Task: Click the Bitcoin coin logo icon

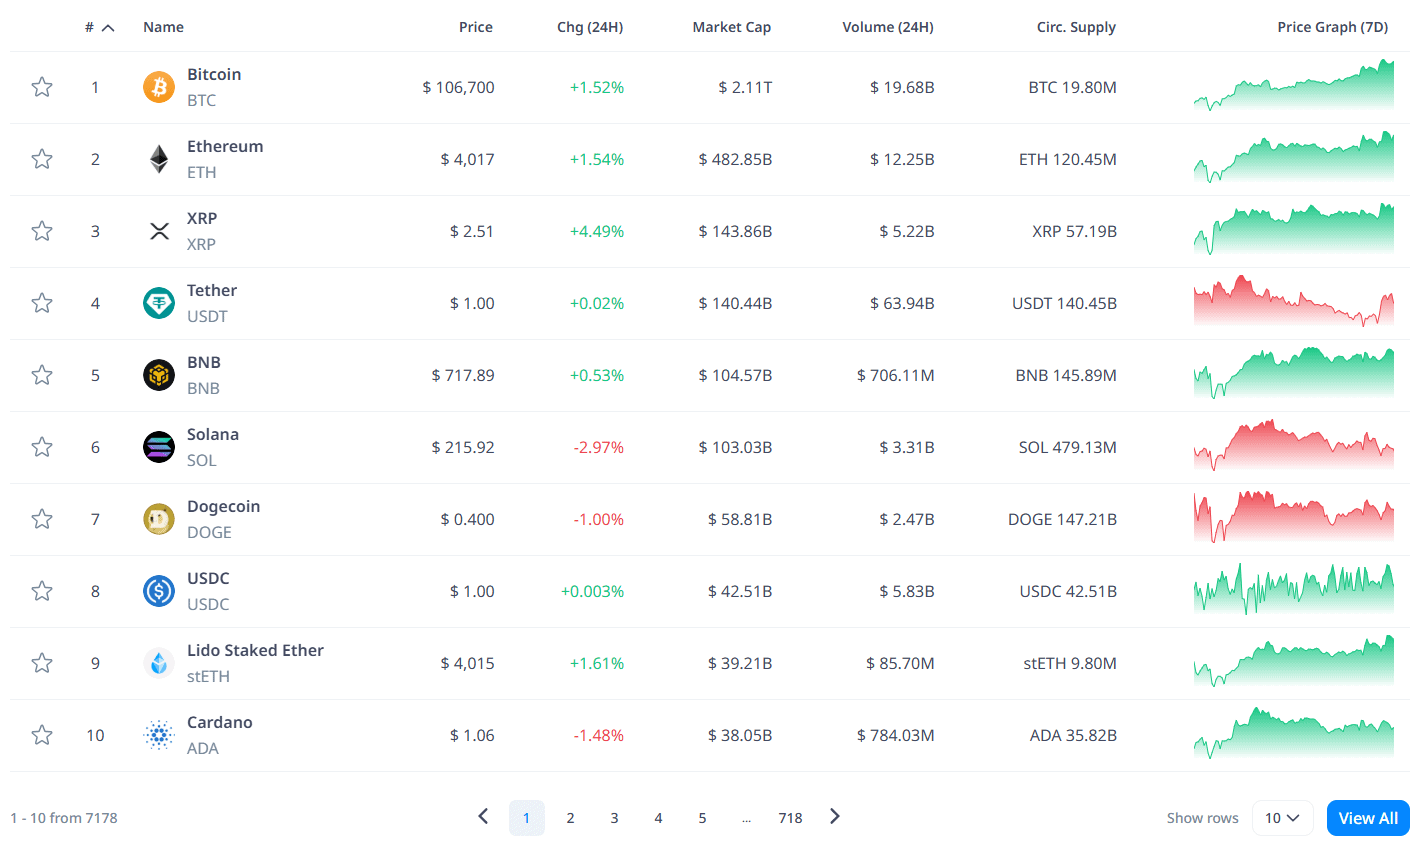Action: [159, 87]
